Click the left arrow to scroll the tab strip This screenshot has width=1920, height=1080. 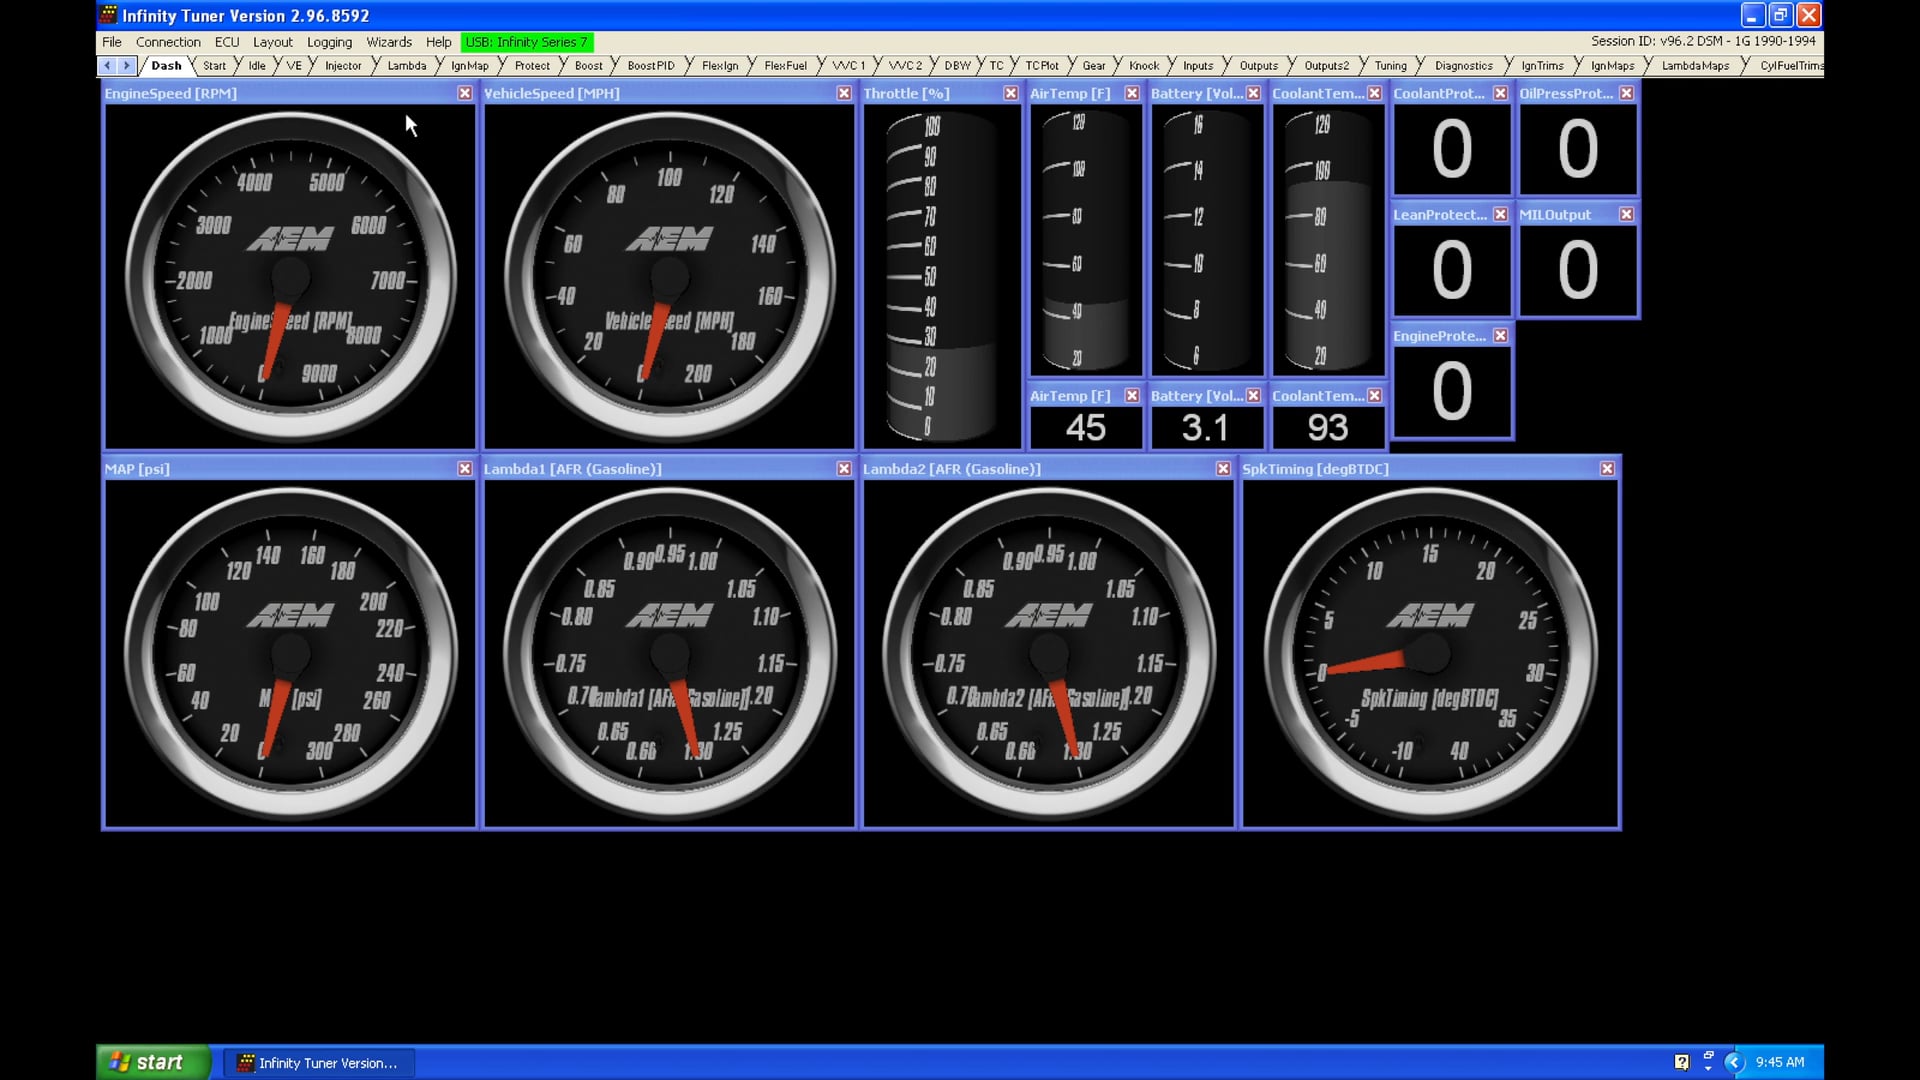pyautogui.click(x=107, y=65)
